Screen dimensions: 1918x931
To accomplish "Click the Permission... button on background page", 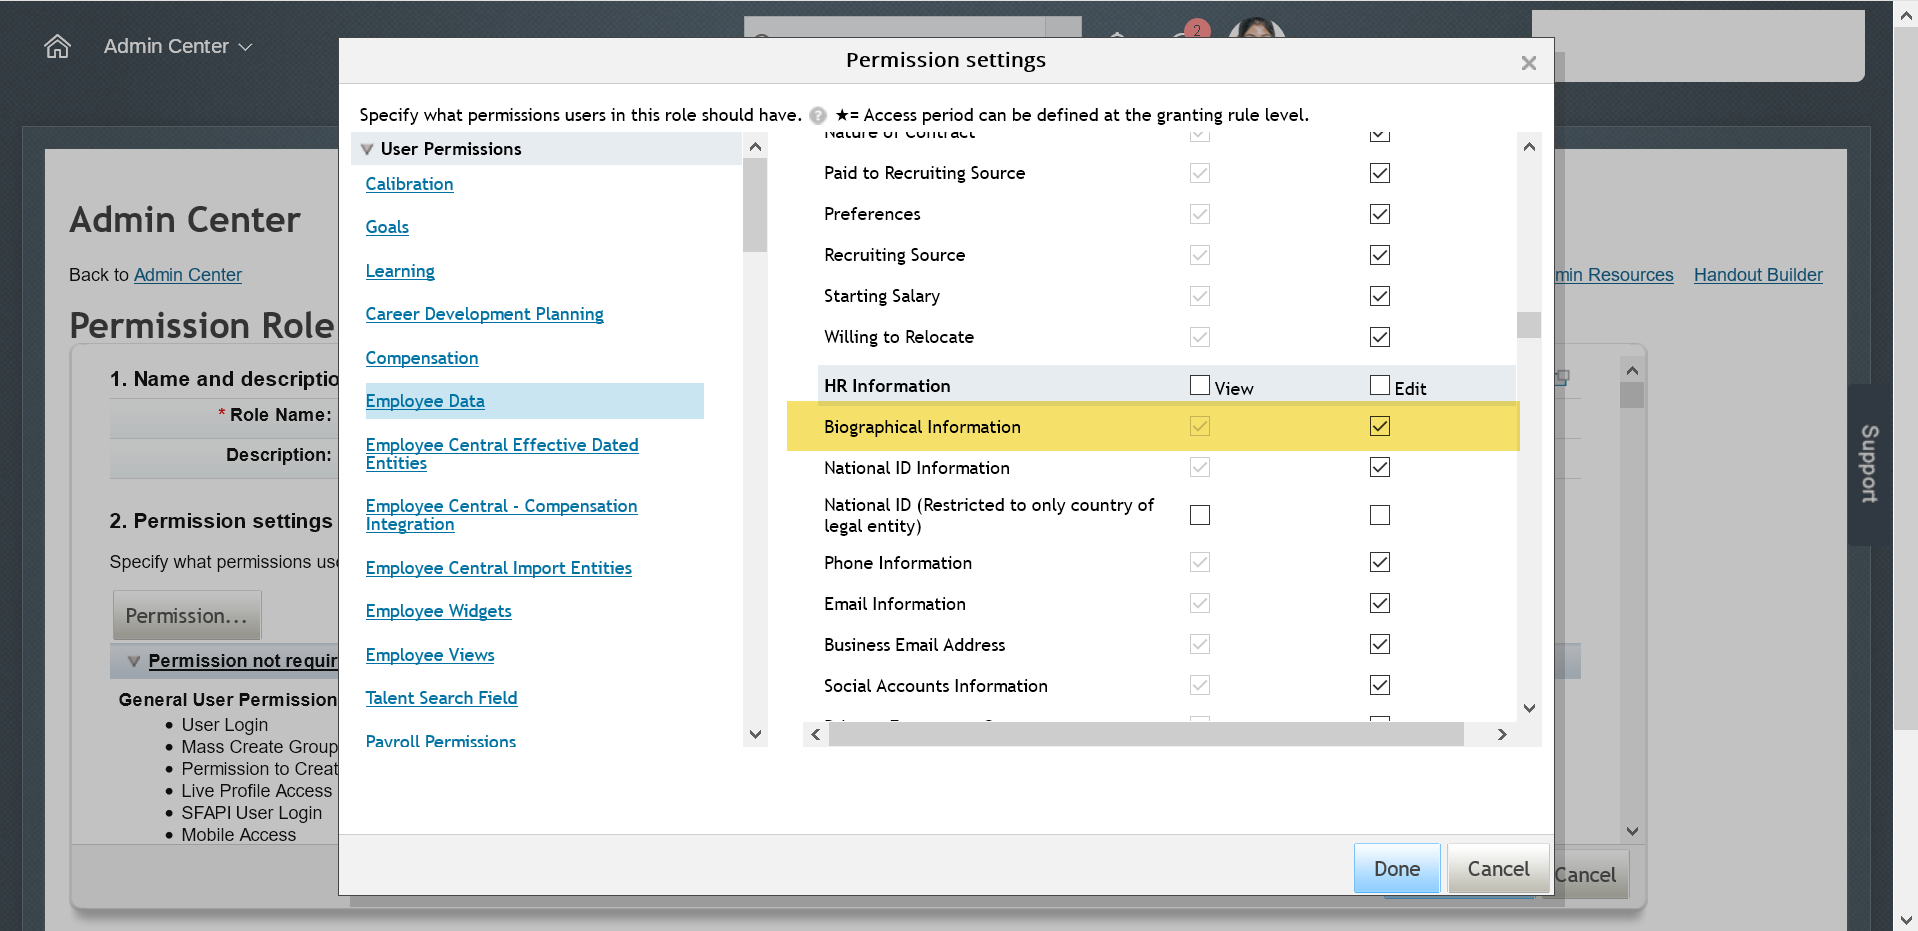I will coord(187,616).
